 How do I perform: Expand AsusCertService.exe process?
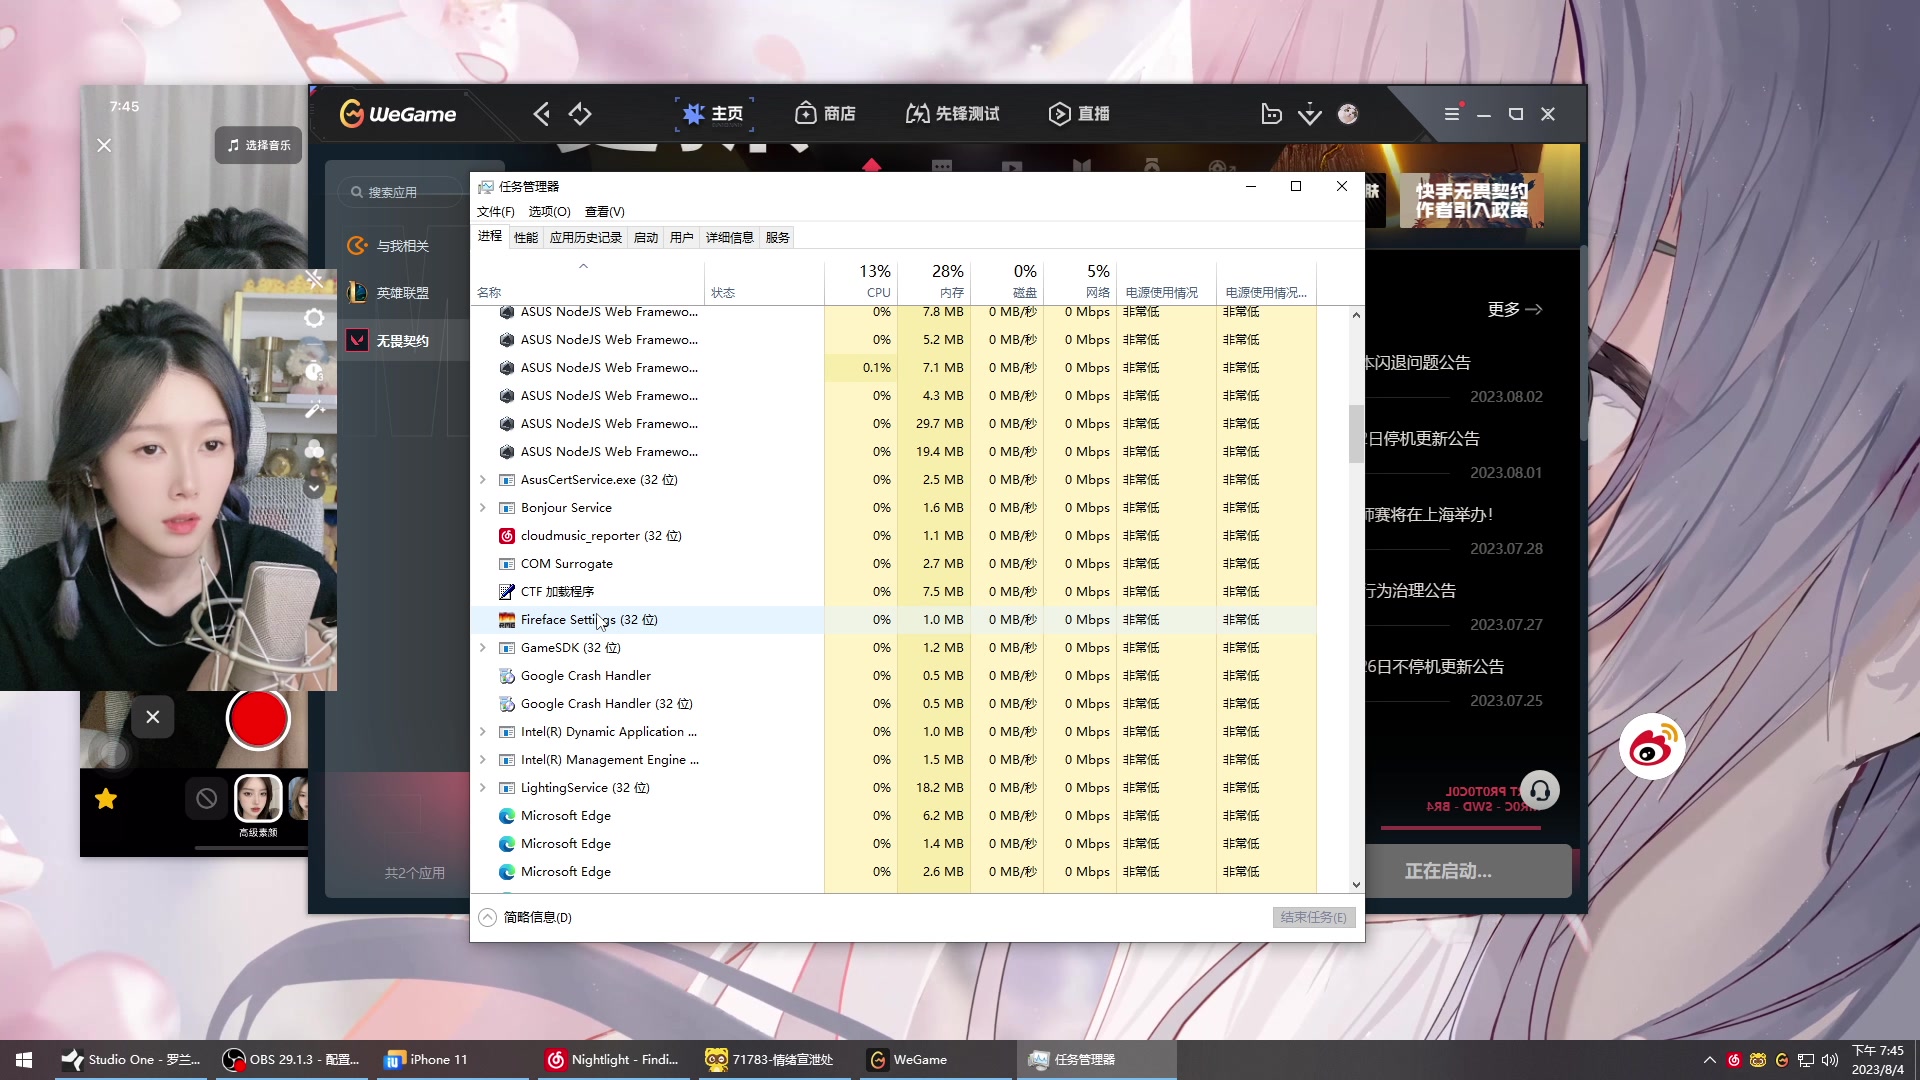(483, 480)
